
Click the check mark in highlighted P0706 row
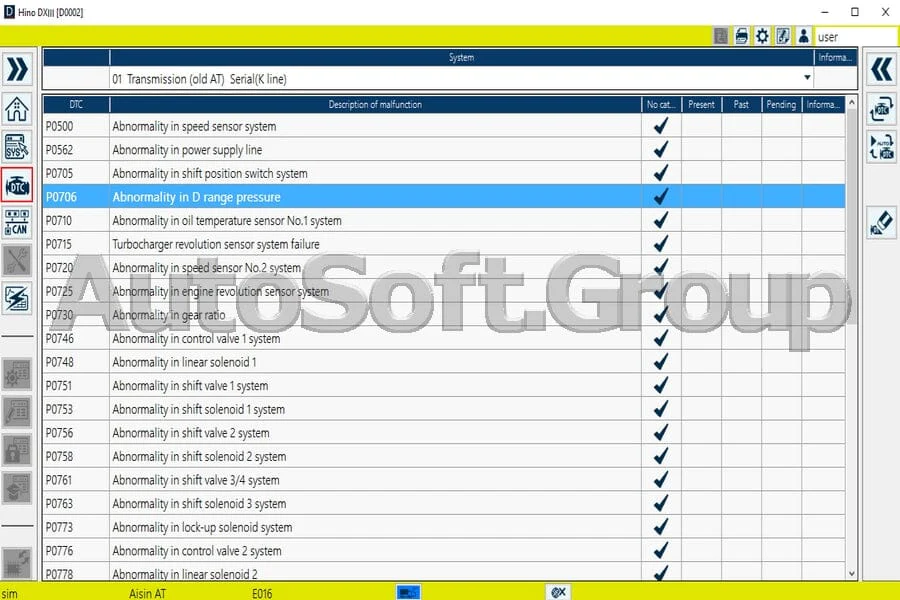click(x=661, y=196)
